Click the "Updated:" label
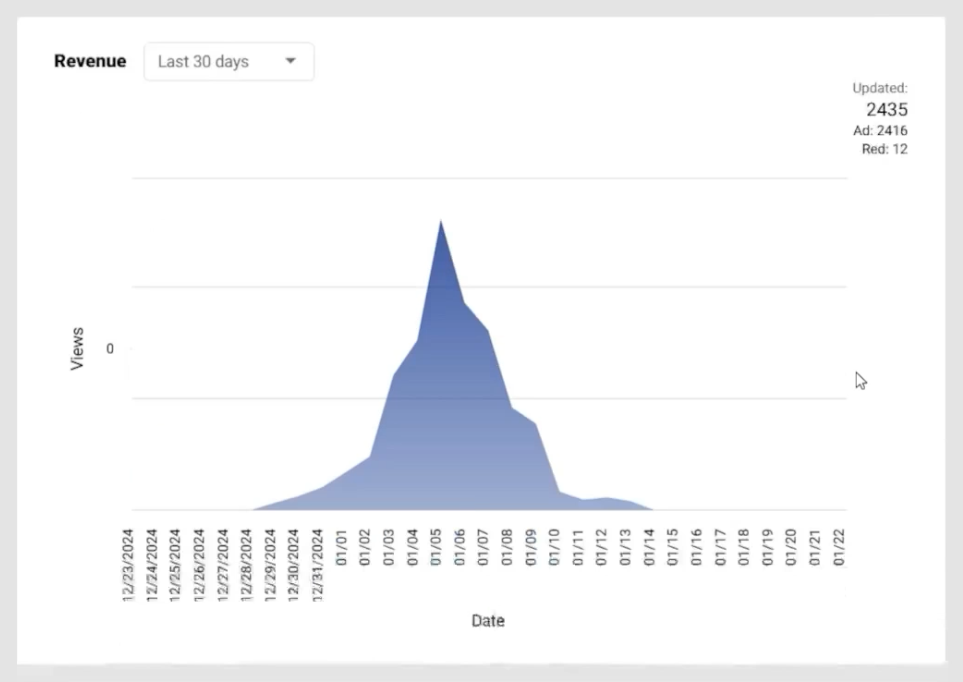 879,88
